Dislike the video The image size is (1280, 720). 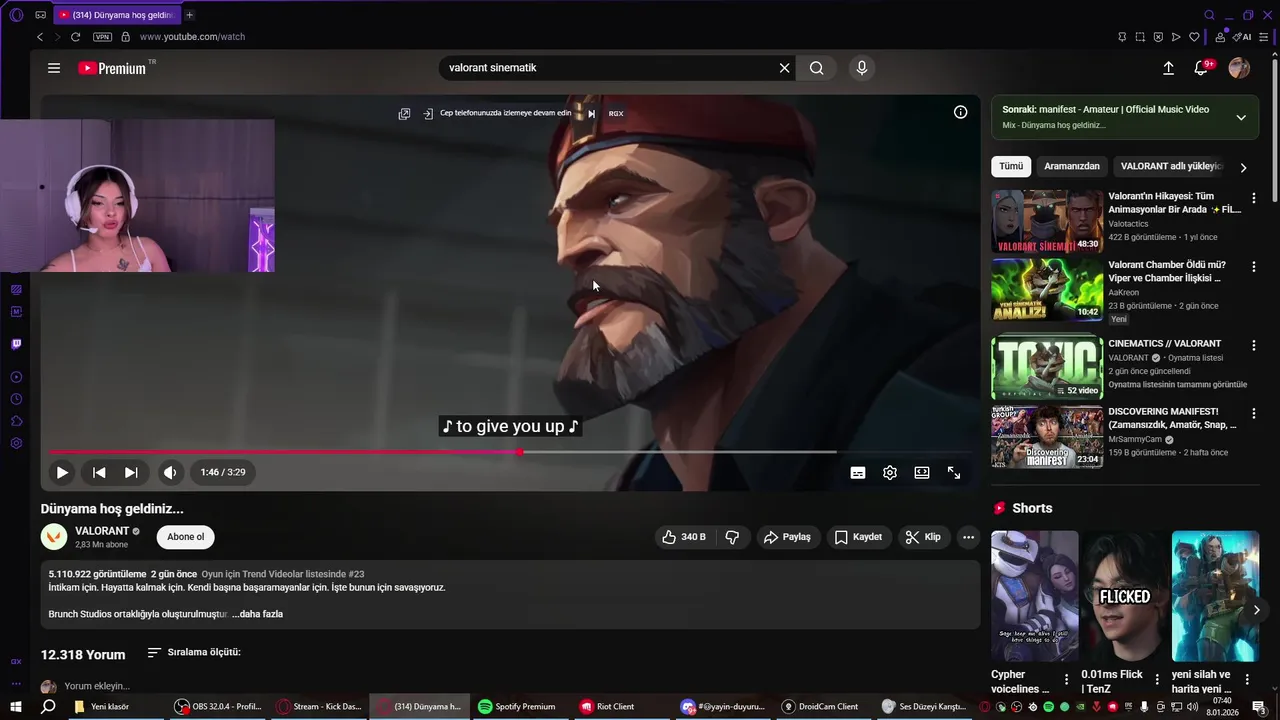coord(732,537)
